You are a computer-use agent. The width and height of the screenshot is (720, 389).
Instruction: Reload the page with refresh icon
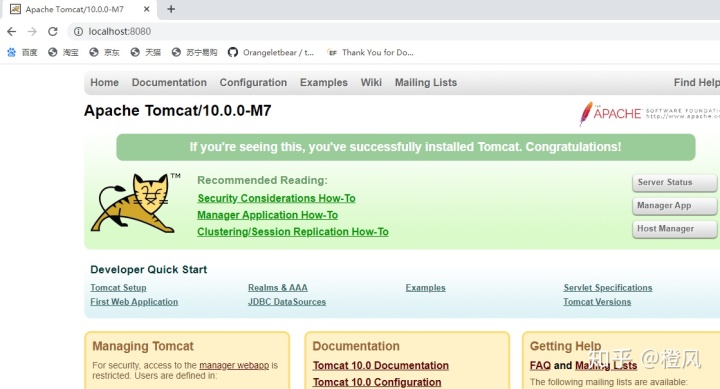53,31
